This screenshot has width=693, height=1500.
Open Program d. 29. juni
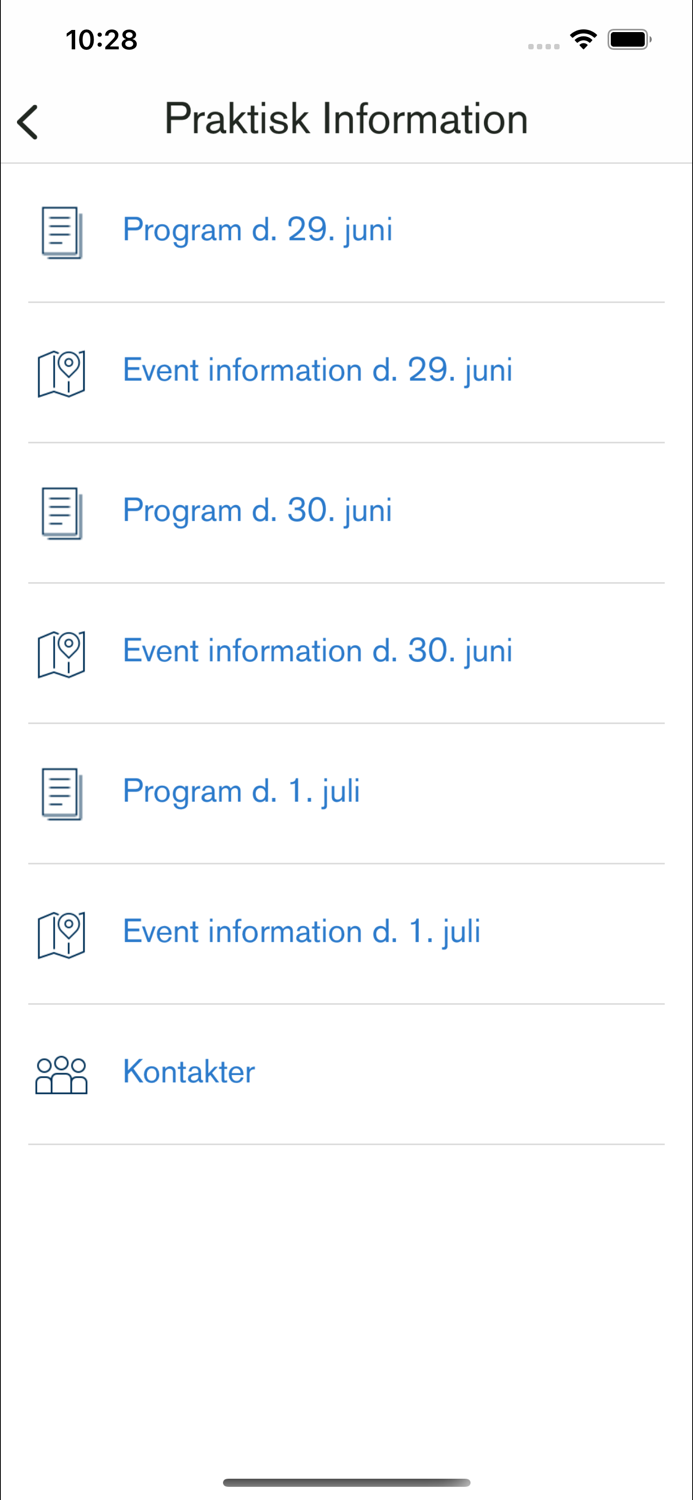point(257,231)
